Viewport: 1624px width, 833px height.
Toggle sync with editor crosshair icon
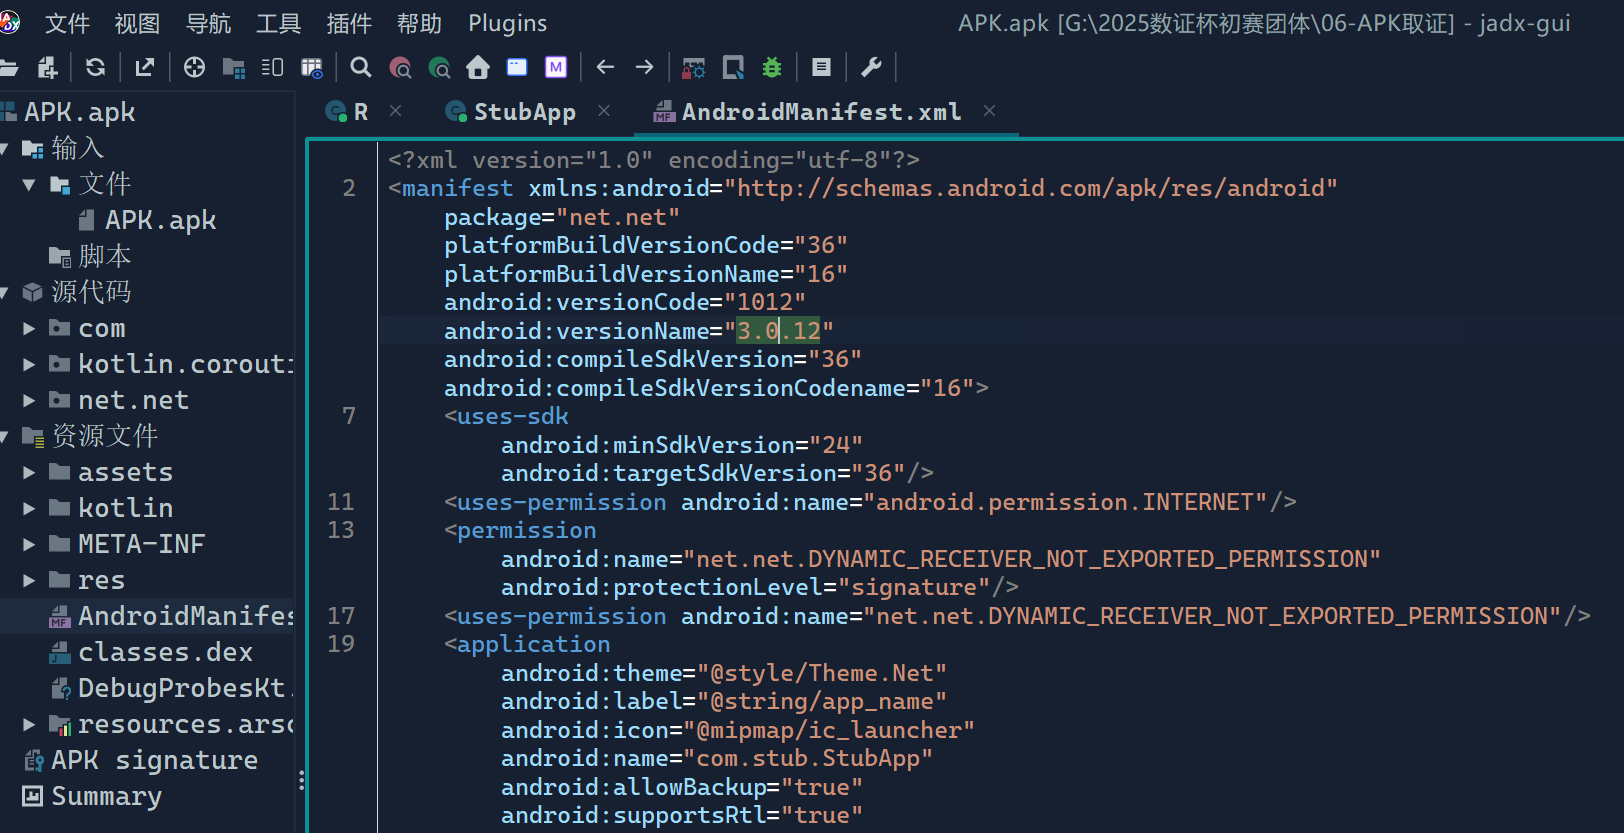coord(194,67)
